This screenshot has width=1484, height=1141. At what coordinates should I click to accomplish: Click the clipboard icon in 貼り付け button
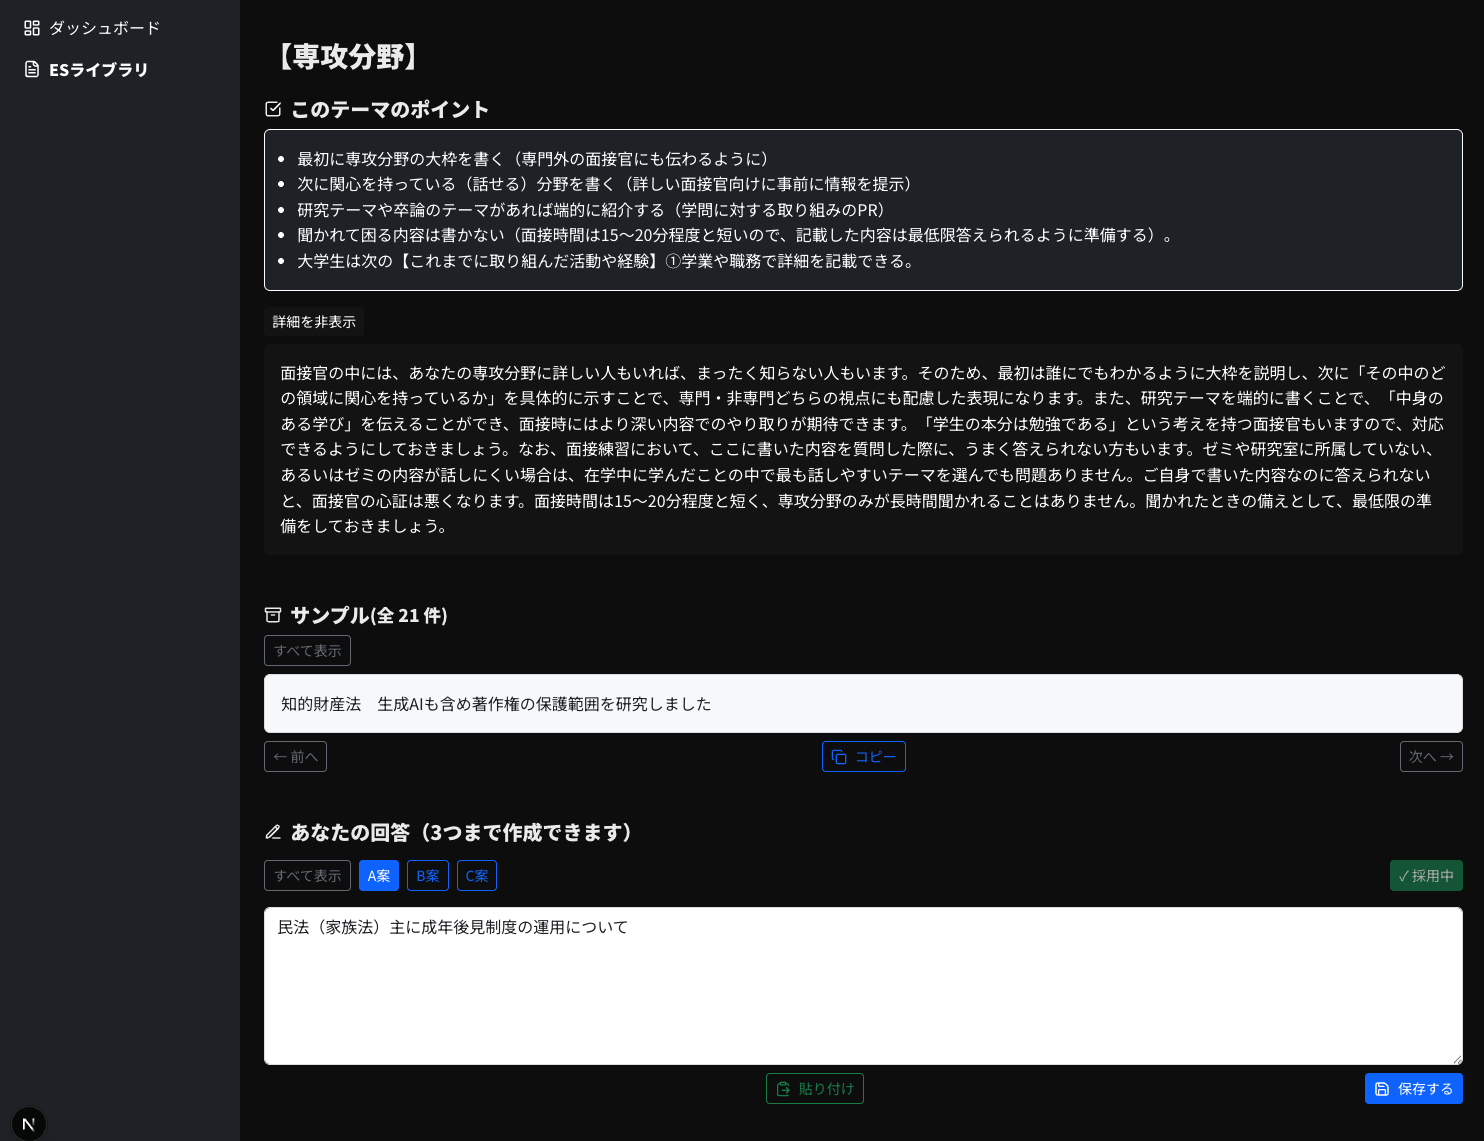pos(783,1089)
